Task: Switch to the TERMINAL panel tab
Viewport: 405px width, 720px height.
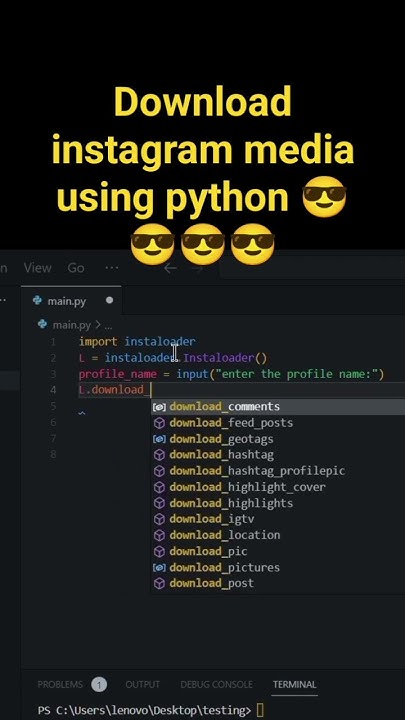Action: coord(294,684)
